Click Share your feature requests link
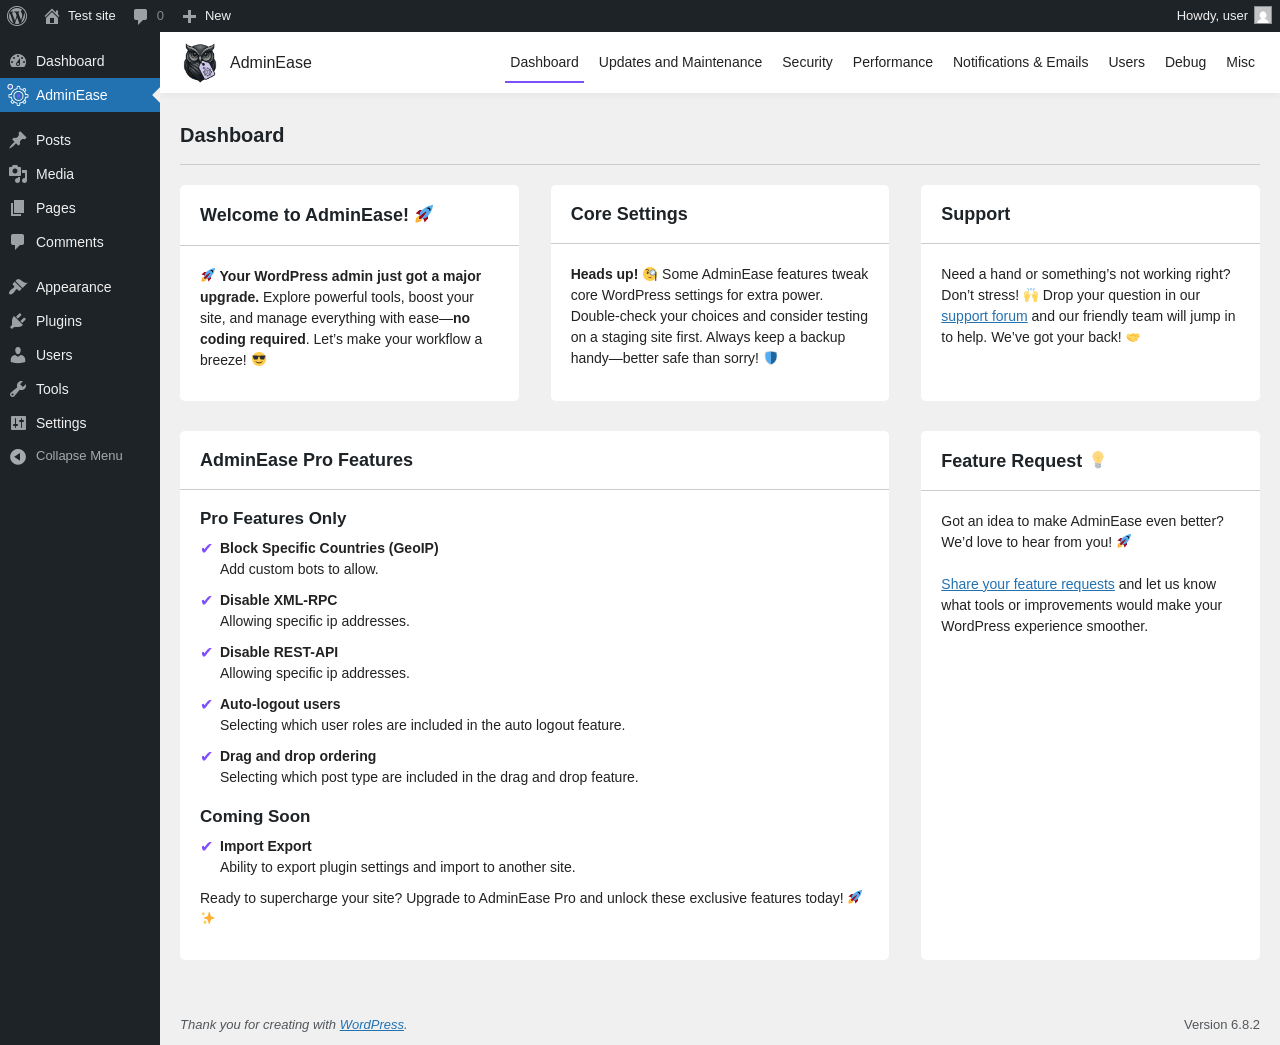 1027,584
